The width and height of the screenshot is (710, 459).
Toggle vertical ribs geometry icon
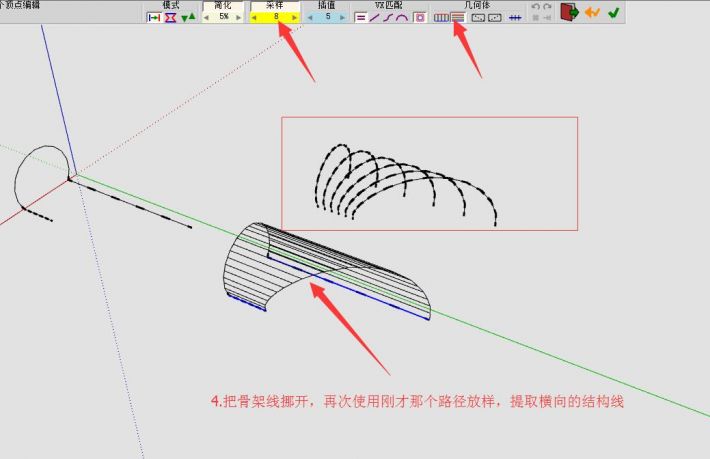click(441, 18)
